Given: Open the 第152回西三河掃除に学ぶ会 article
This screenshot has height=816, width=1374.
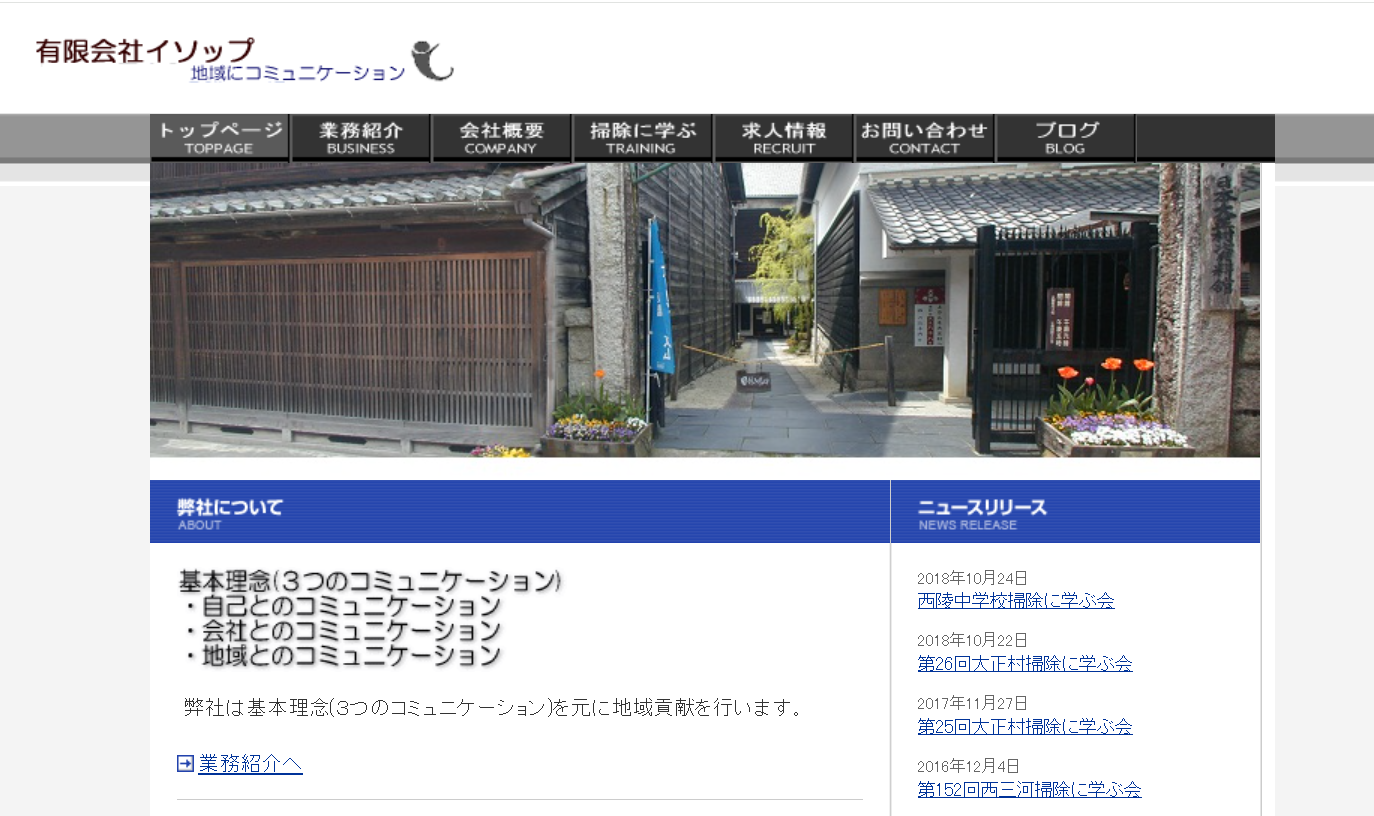Looking at the screenshot, I should click(1029, 790).
